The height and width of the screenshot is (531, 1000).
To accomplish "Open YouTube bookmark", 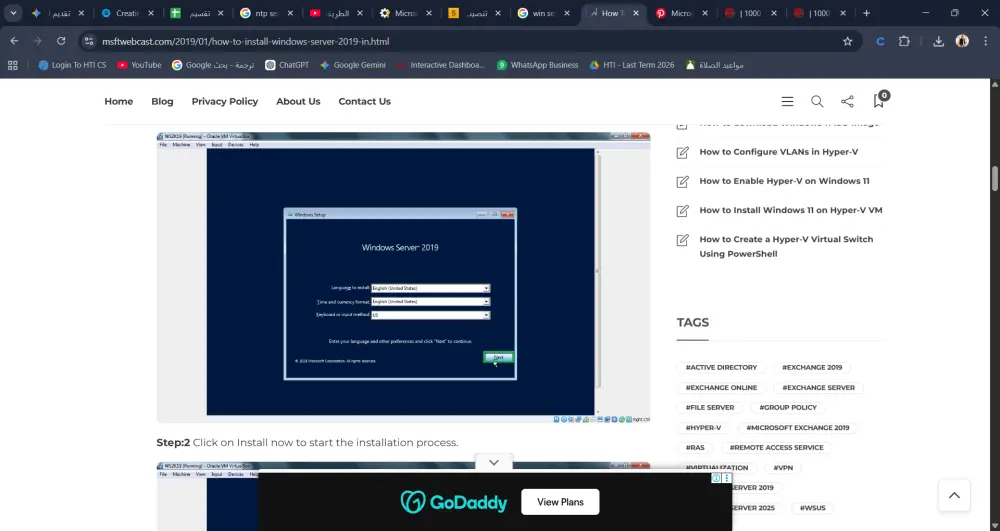I will coord(139,65).
